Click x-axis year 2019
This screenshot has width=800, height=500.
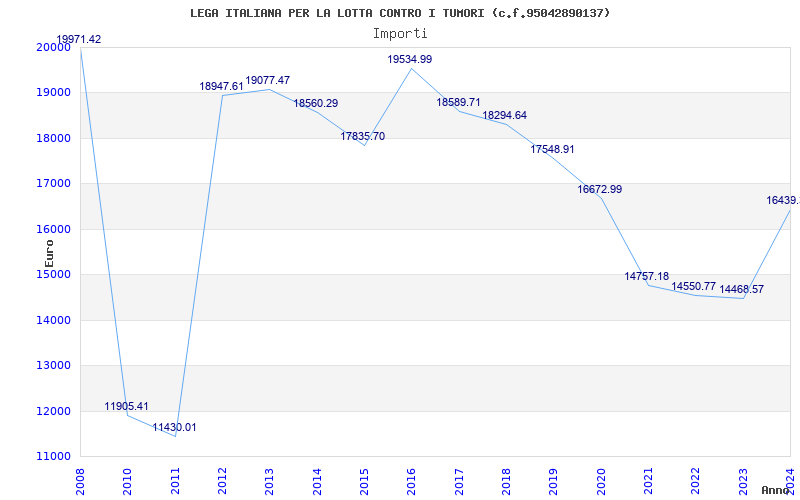click(x=554, y=481)
